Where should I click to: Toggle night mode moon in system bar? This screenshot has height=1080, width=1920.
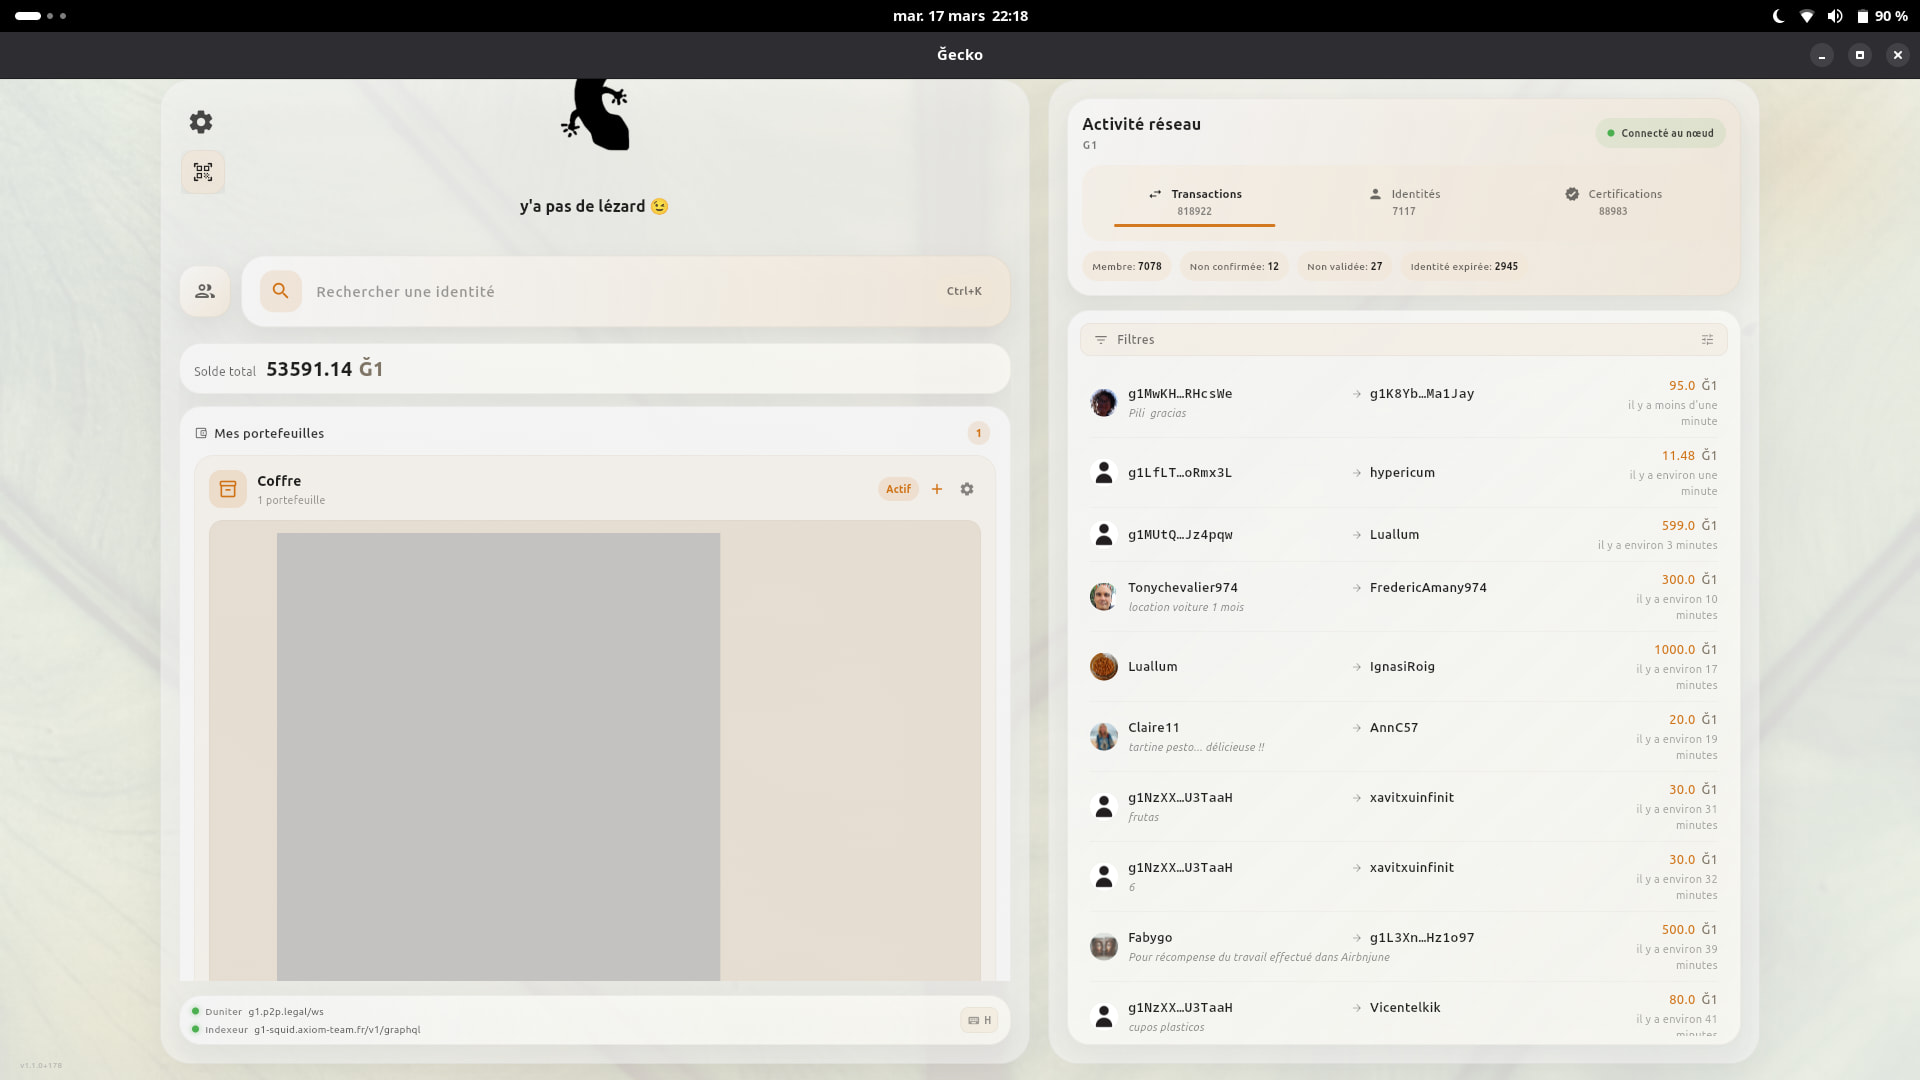point(1778,16)
